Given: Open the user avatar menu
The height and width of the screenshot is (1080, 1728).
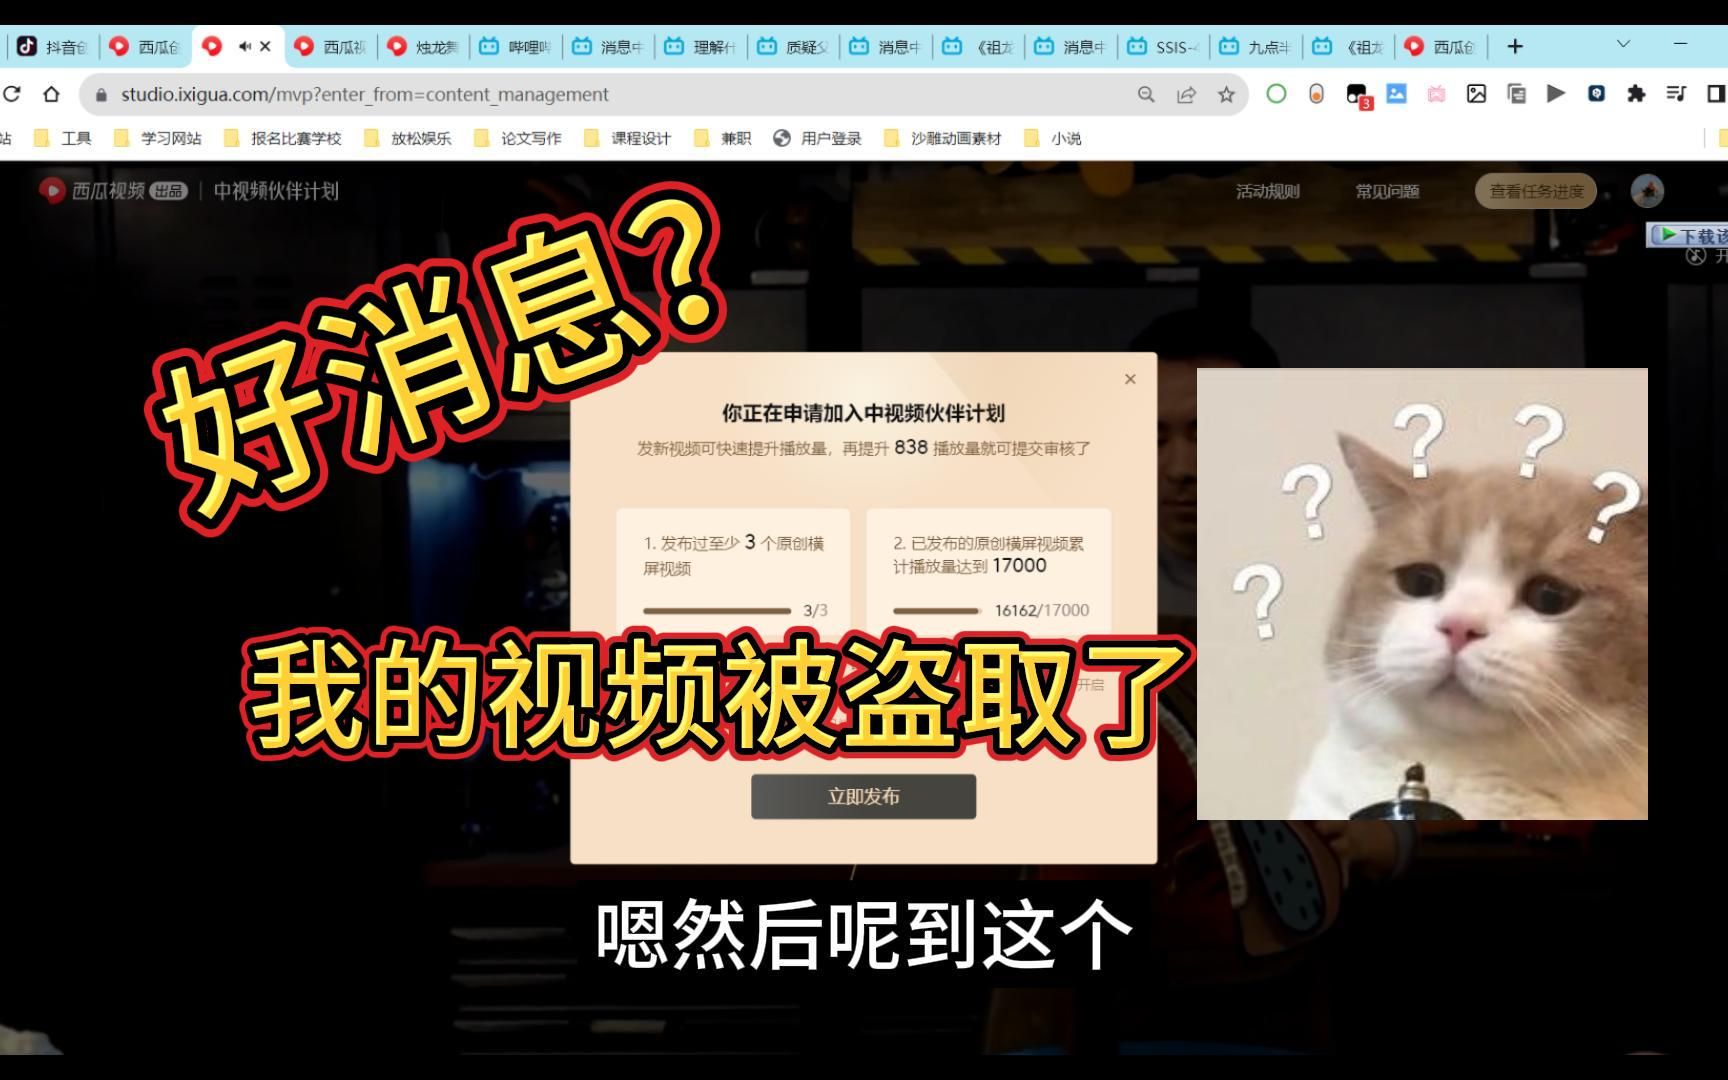Looking at the screenshot, I should (x=1647, y=190).
